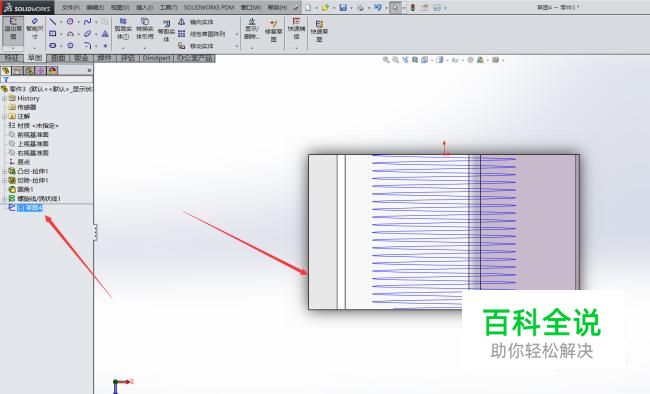Expand the History tree node

point(4,98)
